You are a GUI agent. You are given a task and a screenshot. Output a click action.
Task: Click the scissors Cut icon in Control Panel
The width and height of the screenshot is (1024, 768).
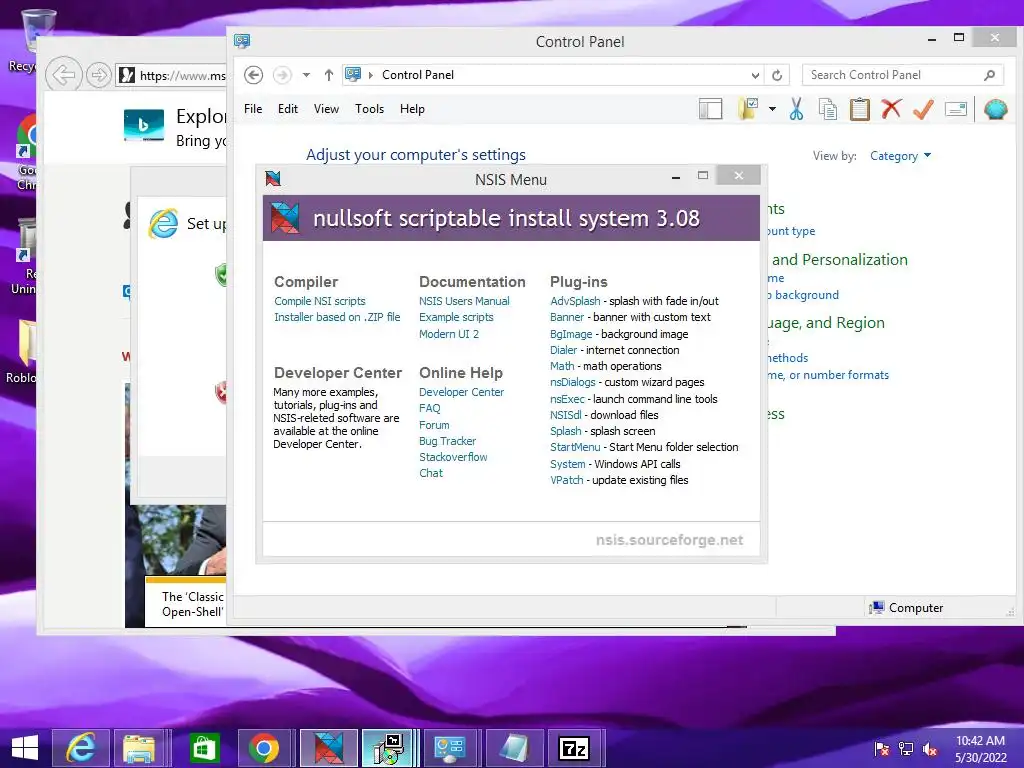pyautogui.click(x=796, y=109)
